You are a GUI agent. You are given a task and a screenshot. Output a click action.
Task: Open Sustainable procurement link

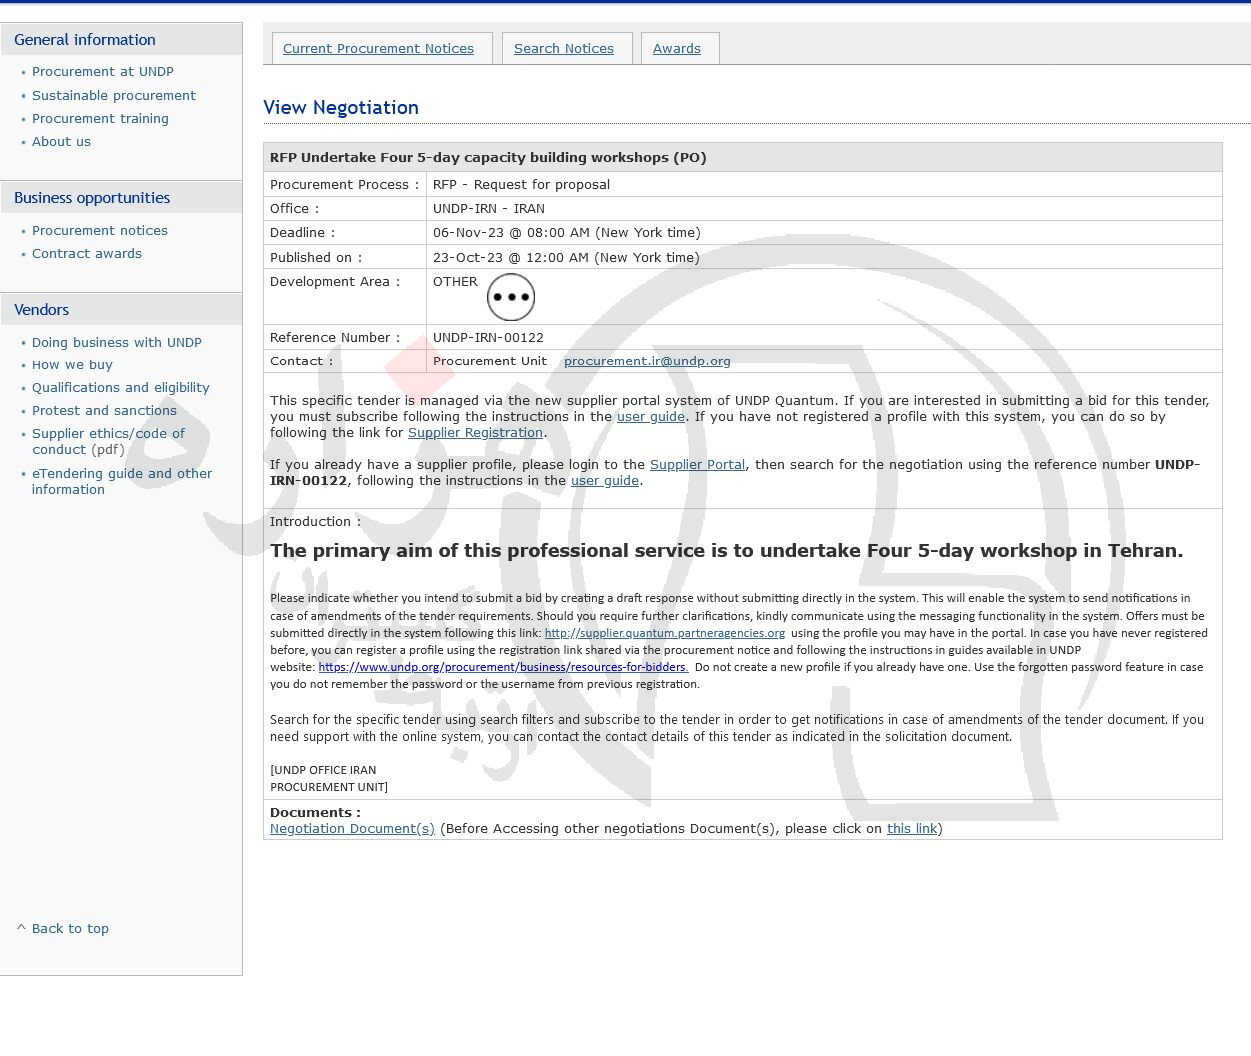click(113, 96)
